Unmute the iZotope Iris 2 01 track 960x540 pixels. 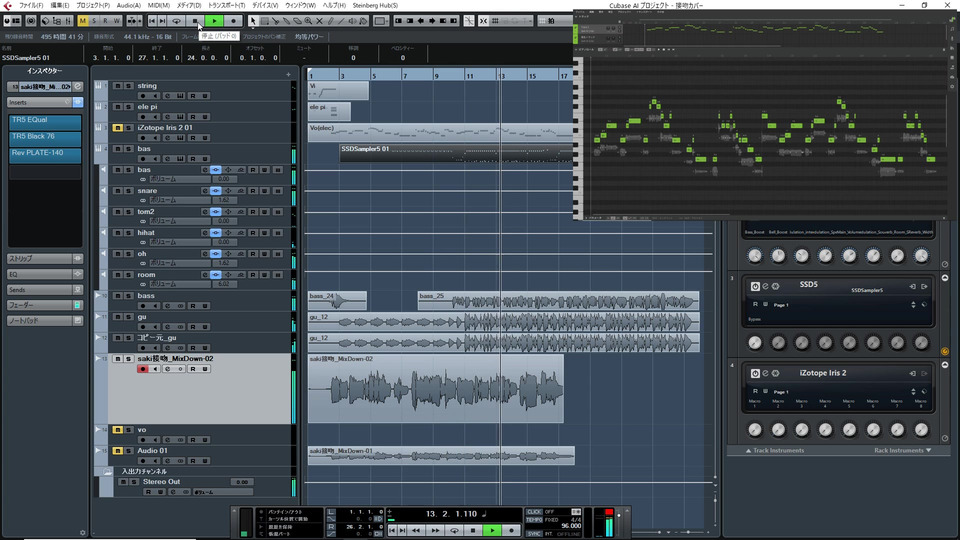point(118,127)
